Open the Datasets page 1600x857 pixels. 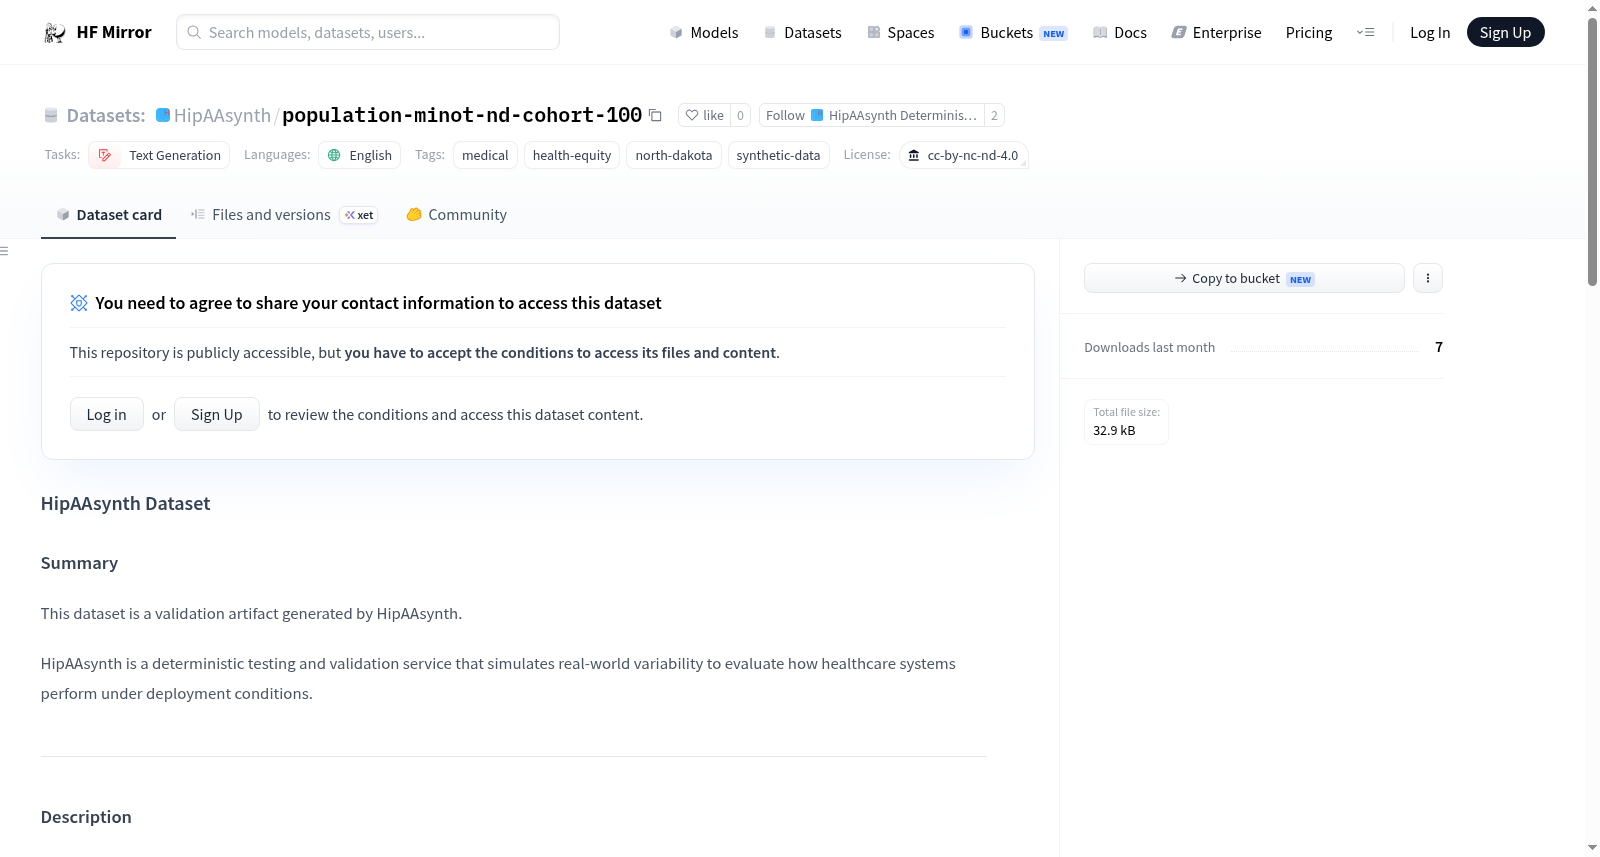pyautogui.click(x=803, y=33)
